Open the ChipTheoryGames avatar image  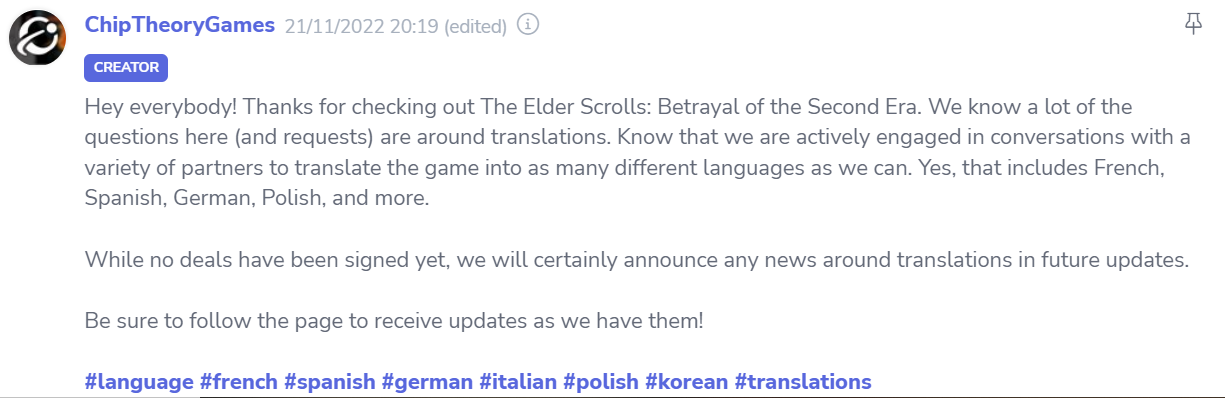(38, 39)
